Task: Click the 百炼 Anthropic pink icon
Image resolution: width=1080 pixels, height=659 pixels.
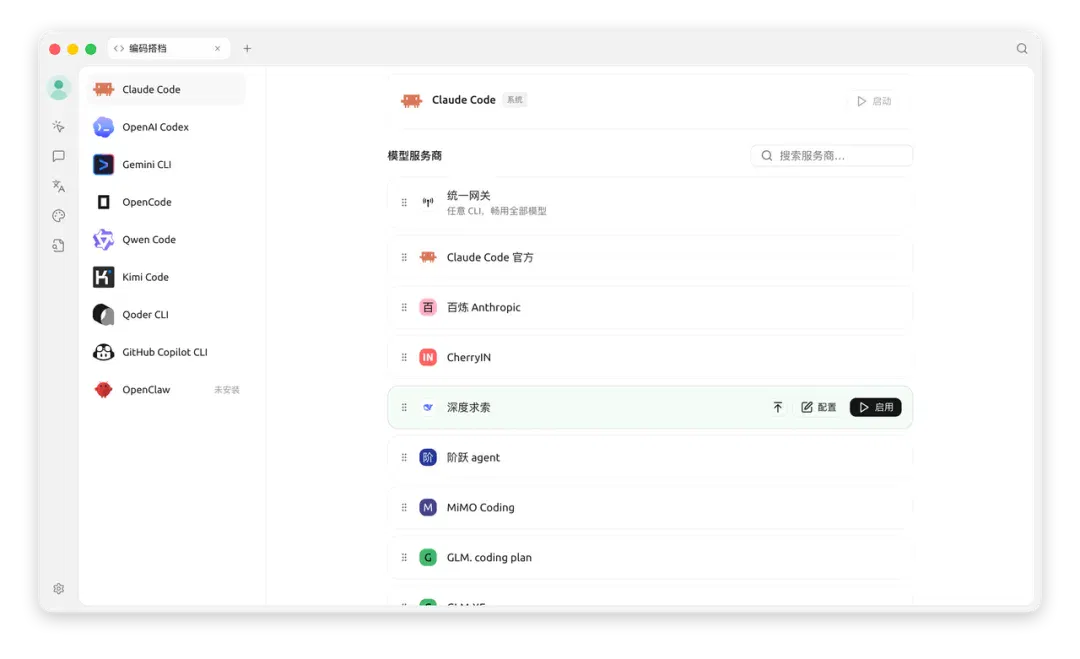Action: pyautogui.click(x=428, y=307)
